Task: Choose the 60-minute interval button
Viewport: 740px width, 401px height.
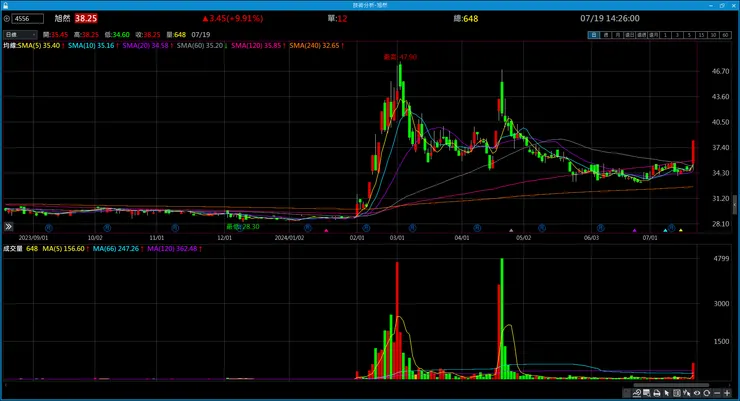Action: [725, 35]
